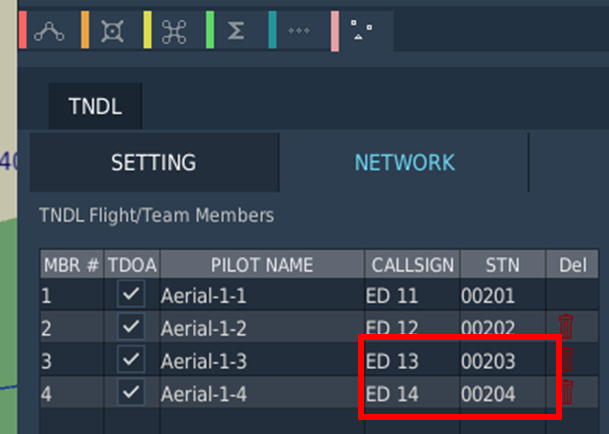Click the PILOT NAME column header

point(262,265)
